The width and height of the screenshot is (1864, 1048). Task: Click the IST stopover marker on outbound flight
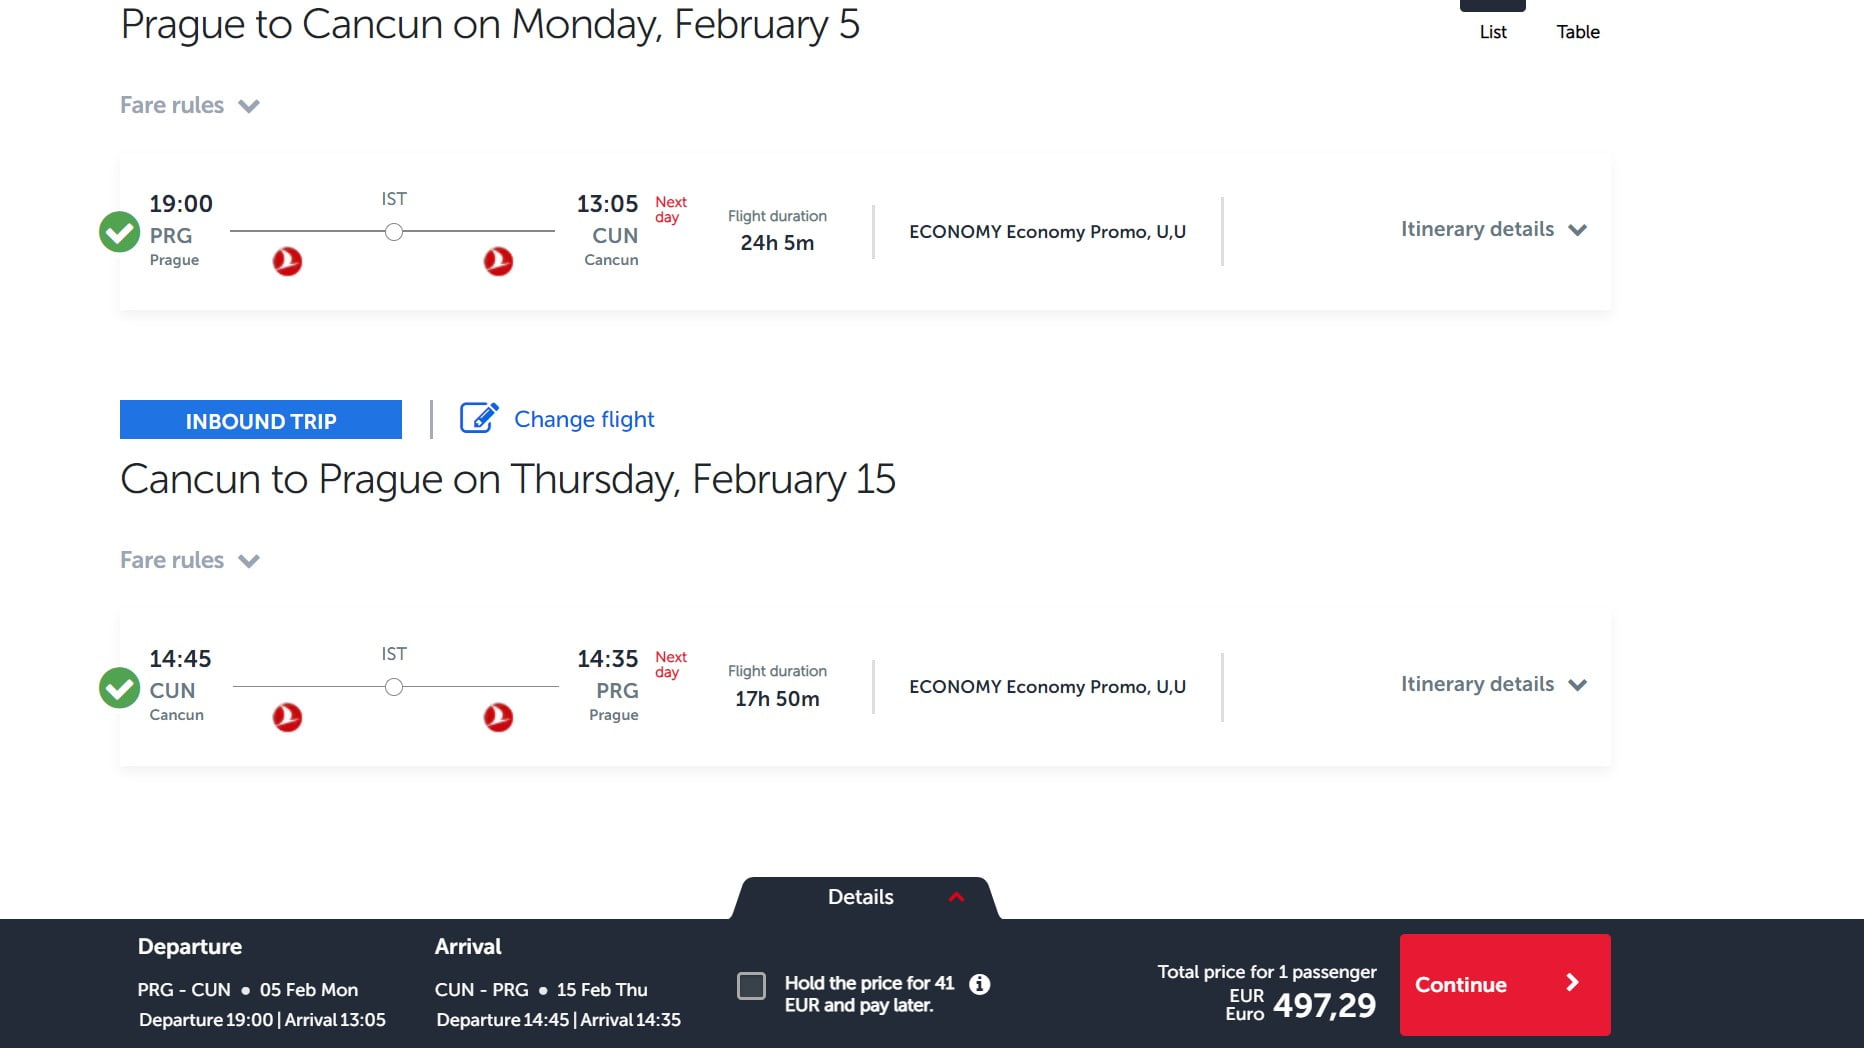pos(394,232)
